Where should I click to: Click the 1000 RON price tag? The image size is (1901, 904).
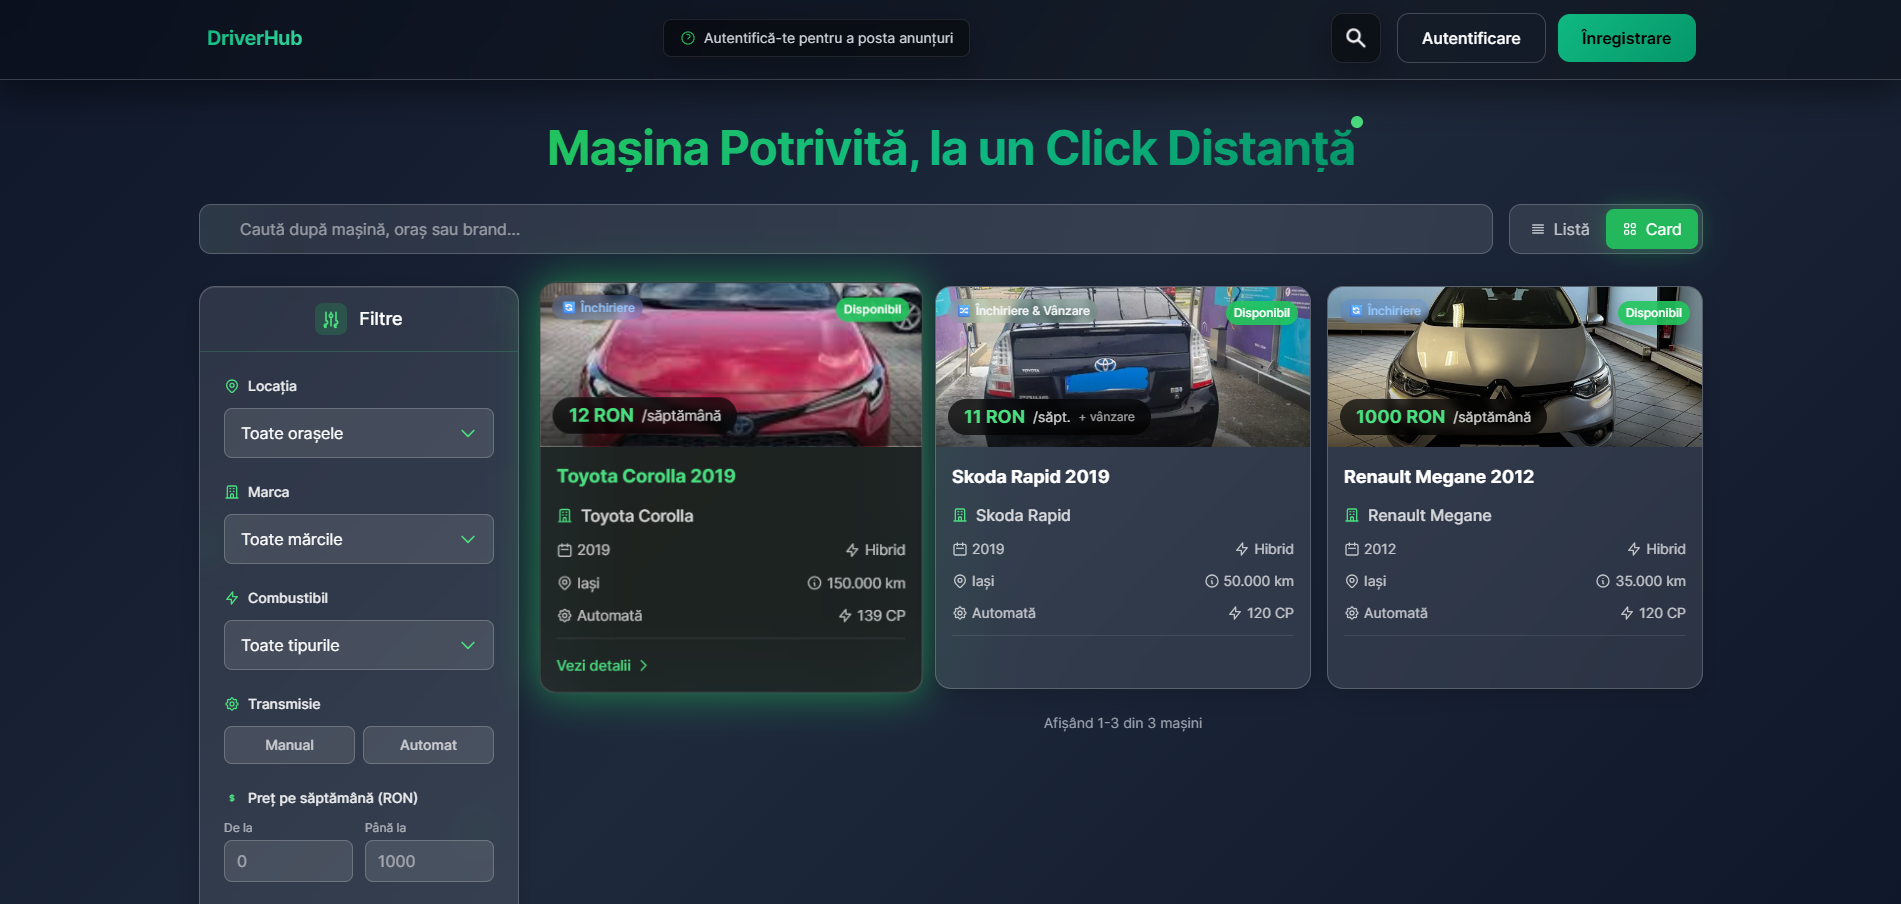1443,417
